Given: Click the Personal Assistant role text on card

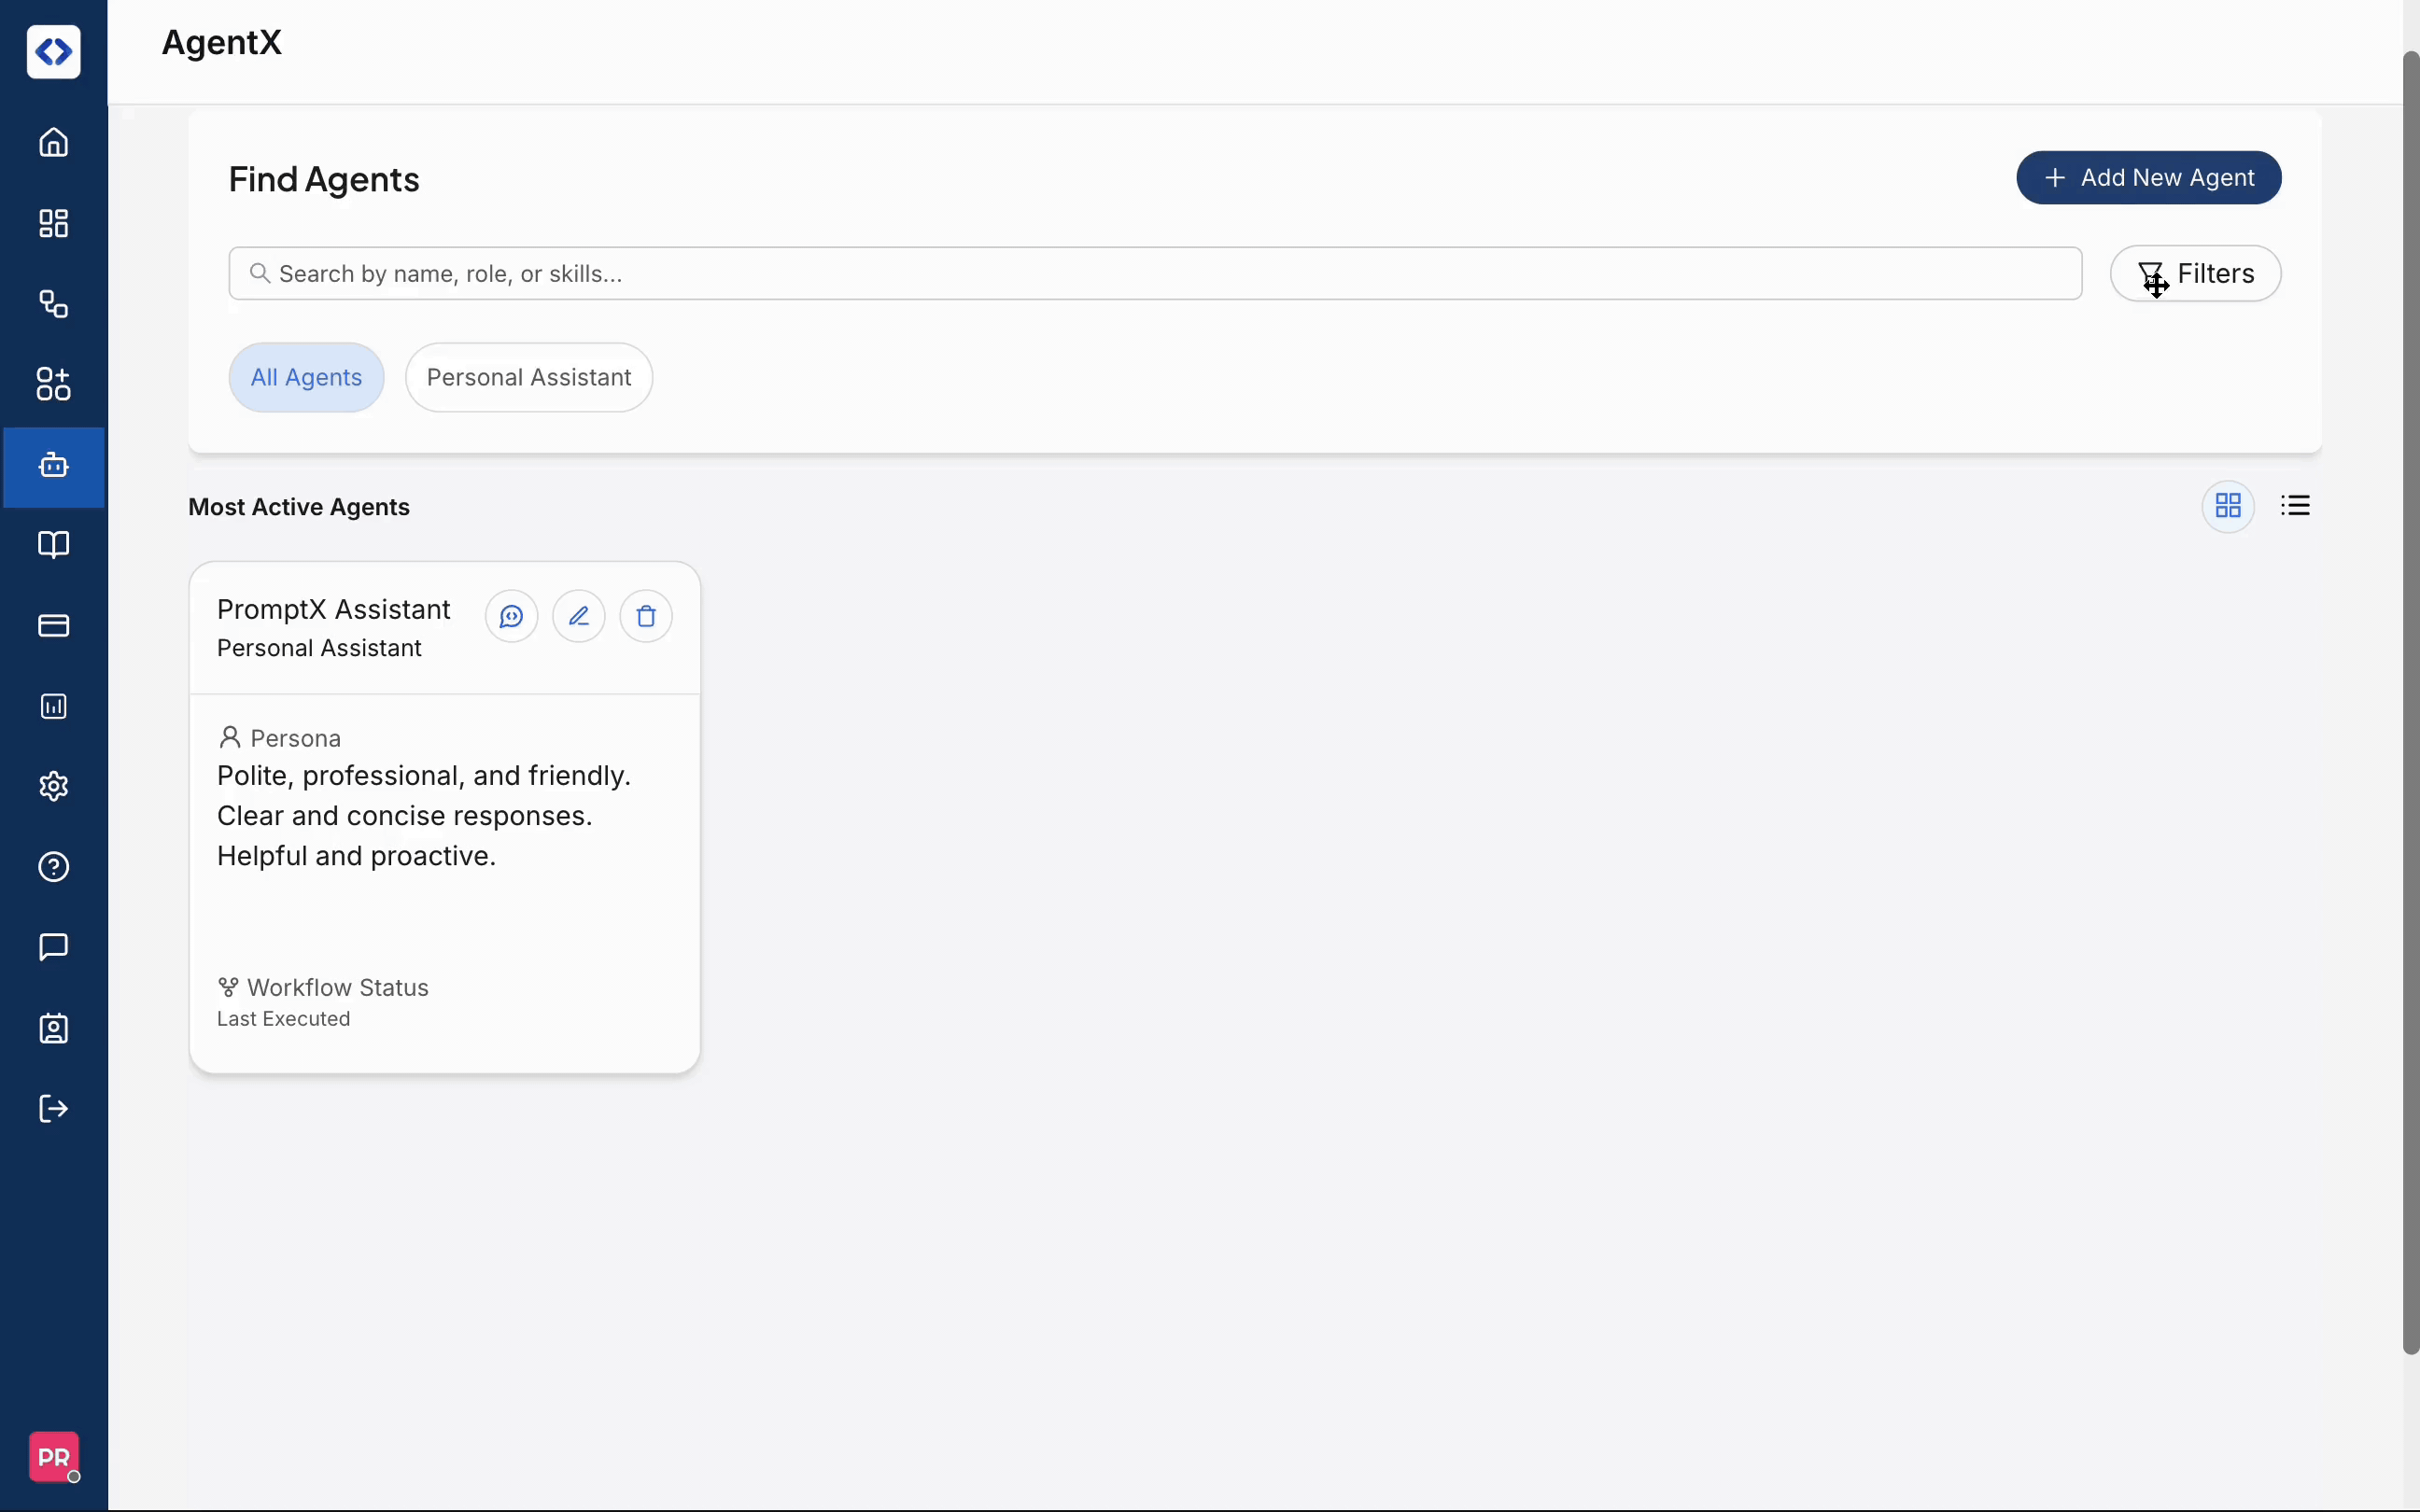Looking at the screenshot, I should 319,648.
